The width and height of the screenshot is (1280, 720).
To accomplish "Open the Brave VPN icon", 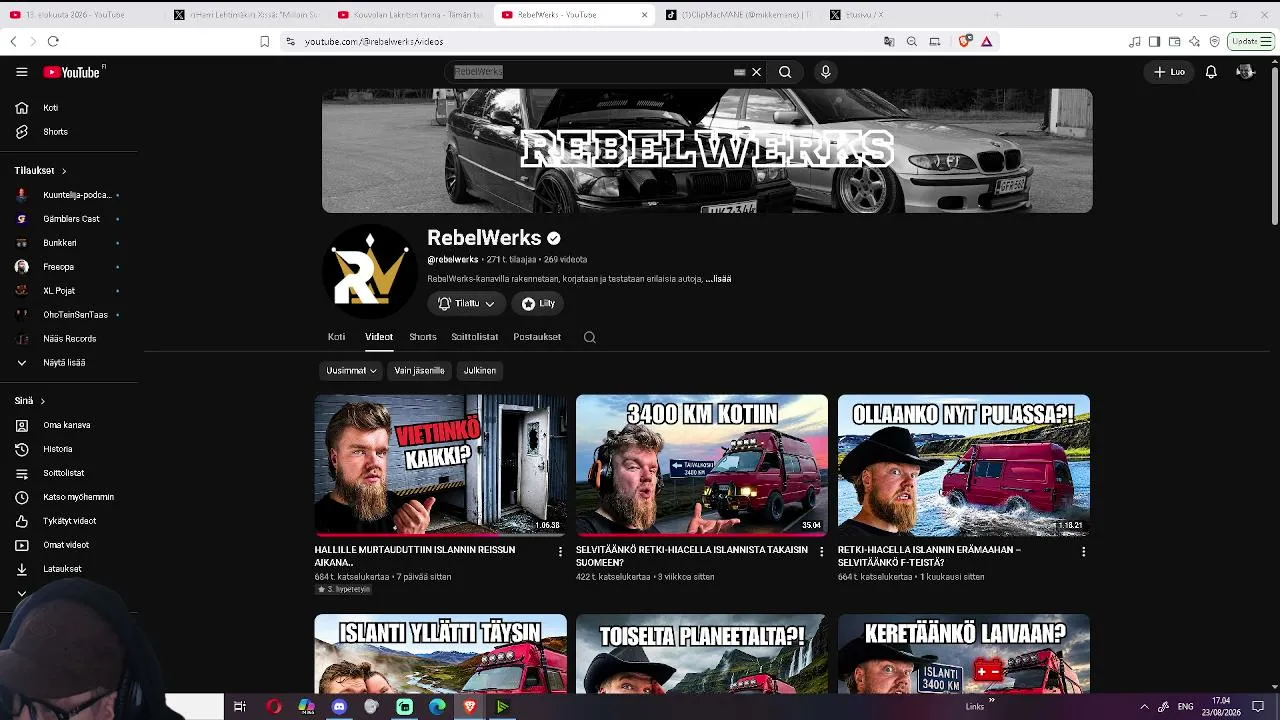I will coord(1214,41).
